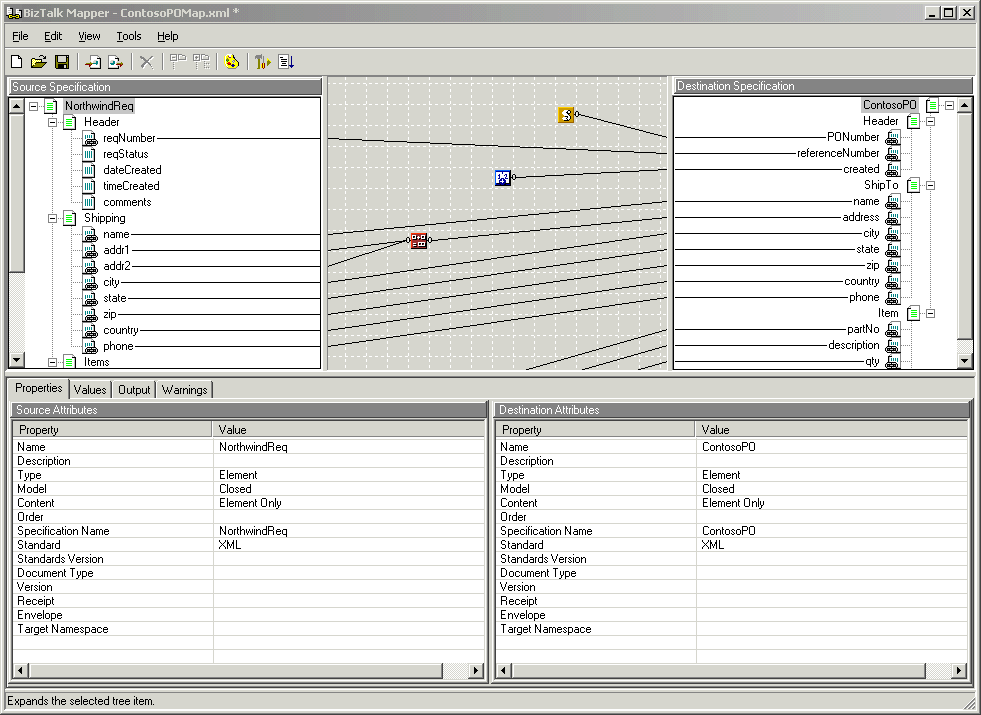981x715 pixels.
Task: Open the Help menu
Action: pyautogui.click(x=168, y=36)
